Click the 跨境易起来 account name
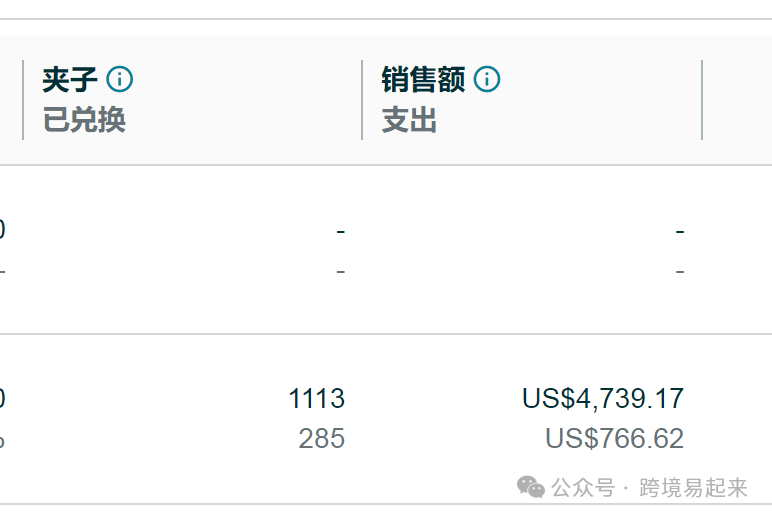 [x=693, y=488]
